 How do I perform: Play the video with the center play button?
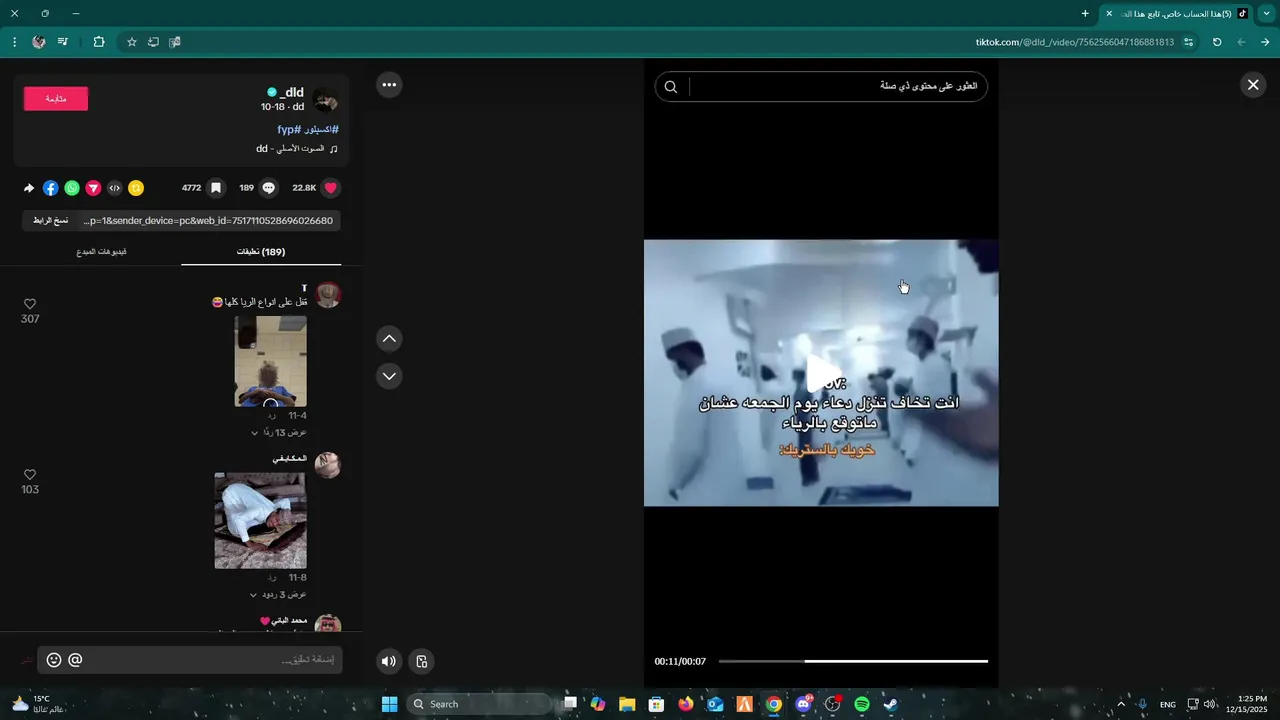pos(822,374)
